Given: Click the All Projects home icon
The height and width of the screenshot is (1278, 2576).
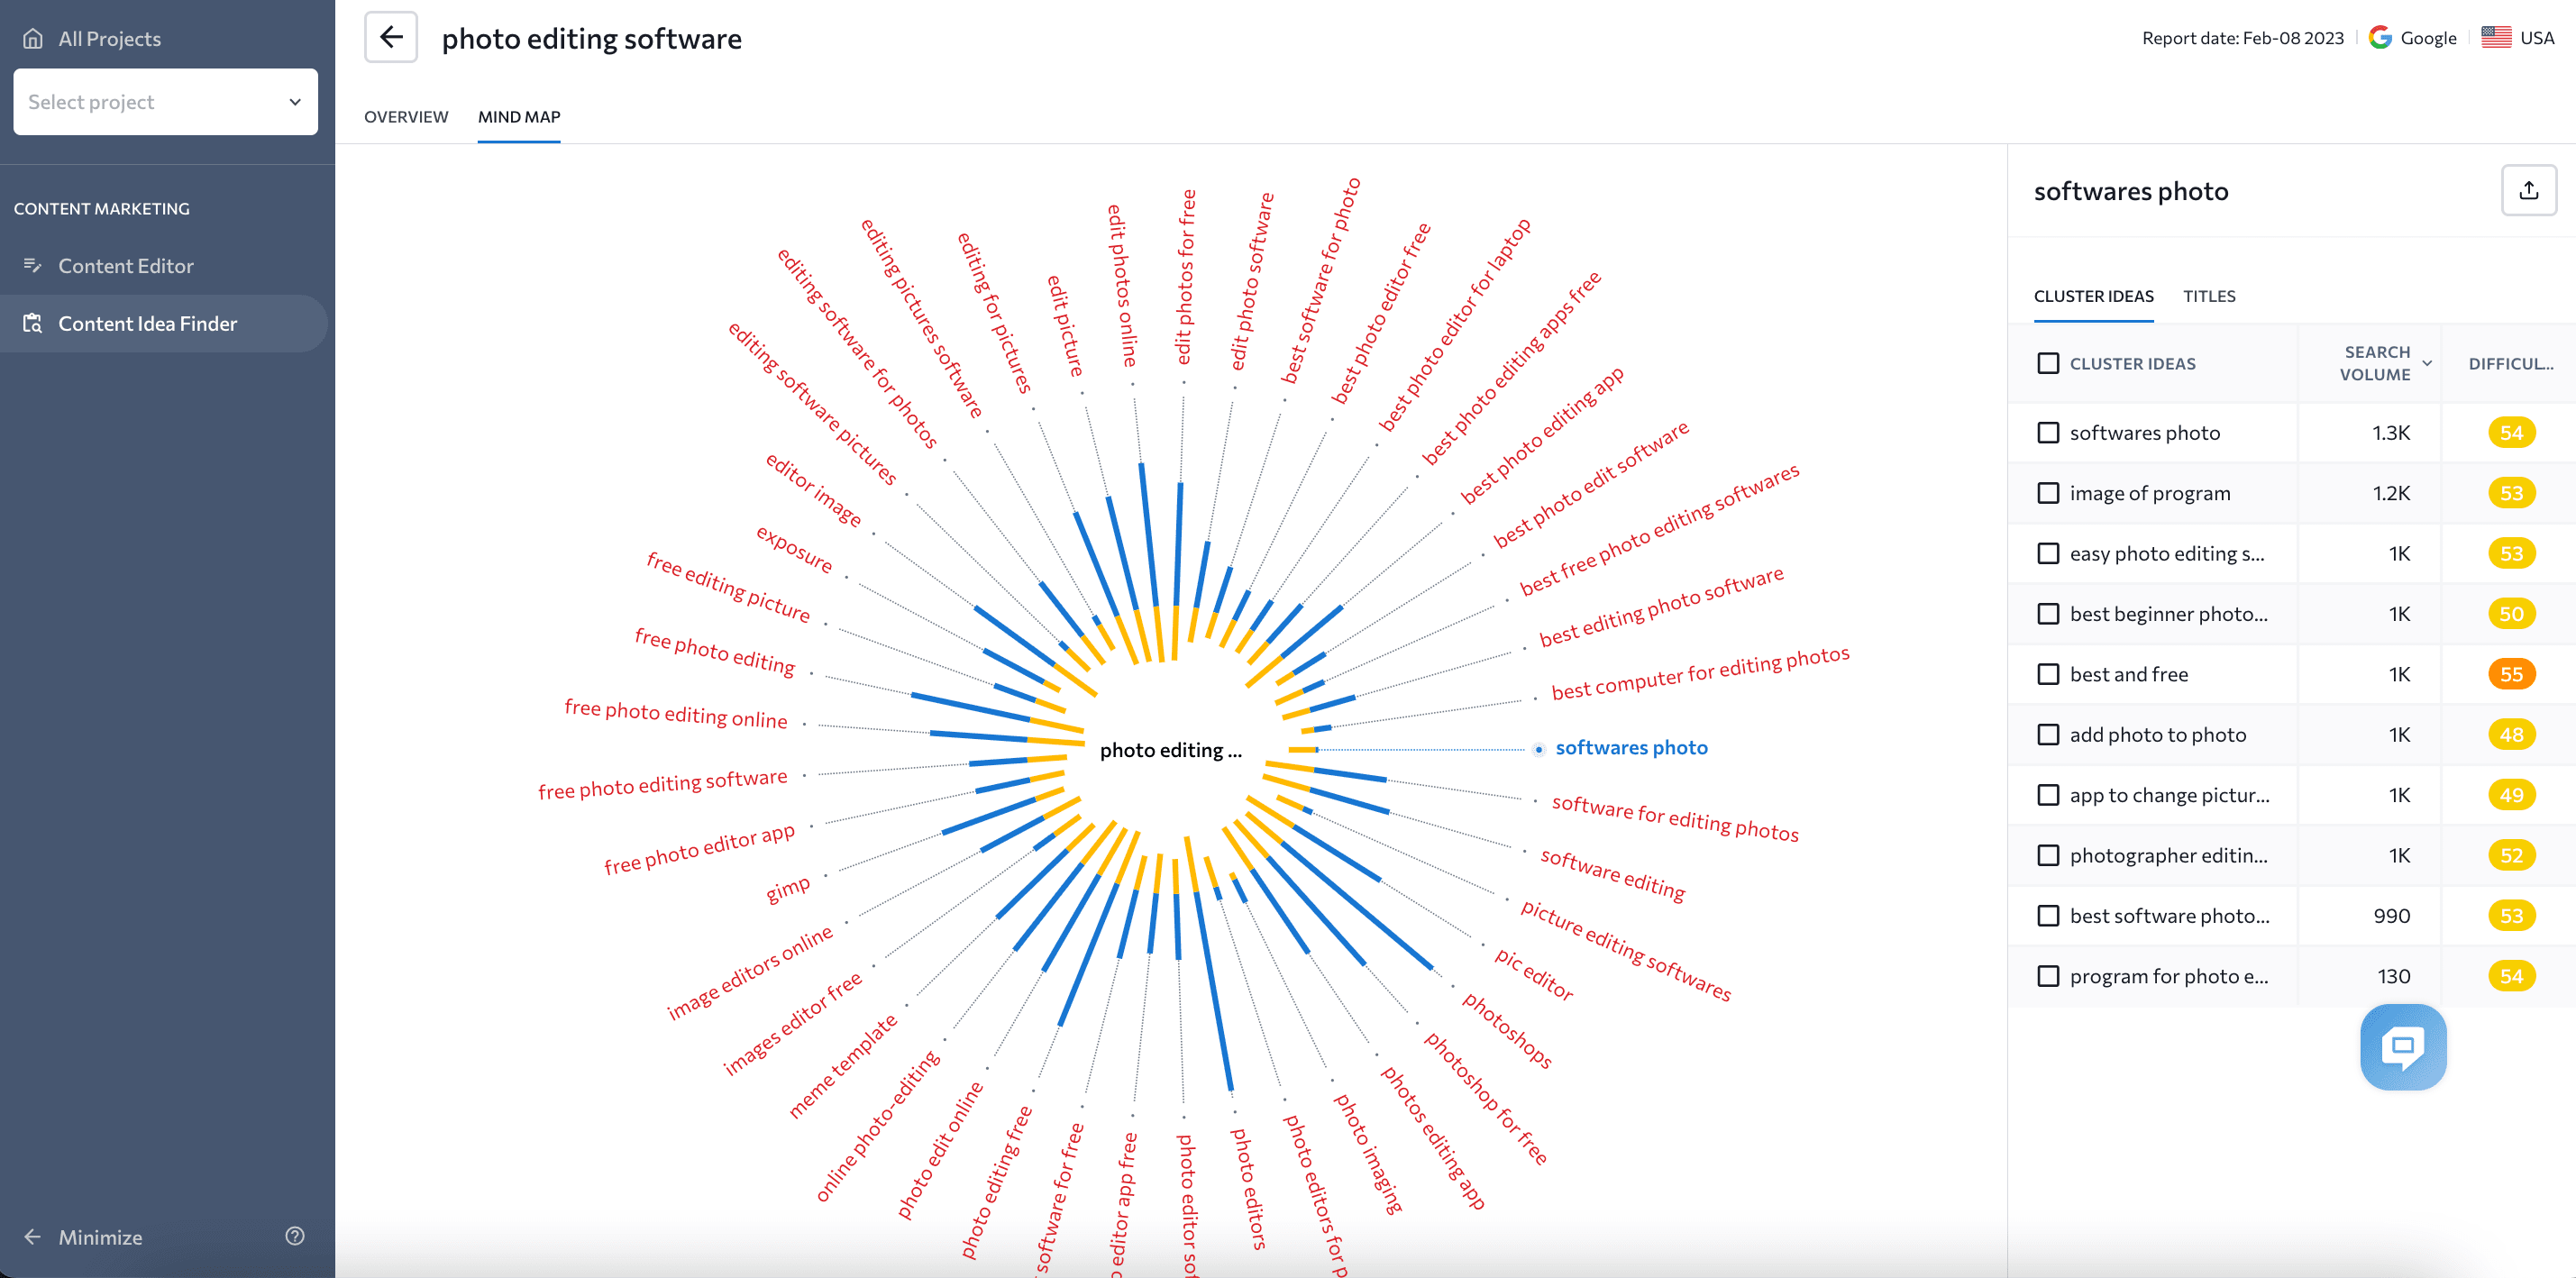Looking at the screenshot, I should 33,39.
